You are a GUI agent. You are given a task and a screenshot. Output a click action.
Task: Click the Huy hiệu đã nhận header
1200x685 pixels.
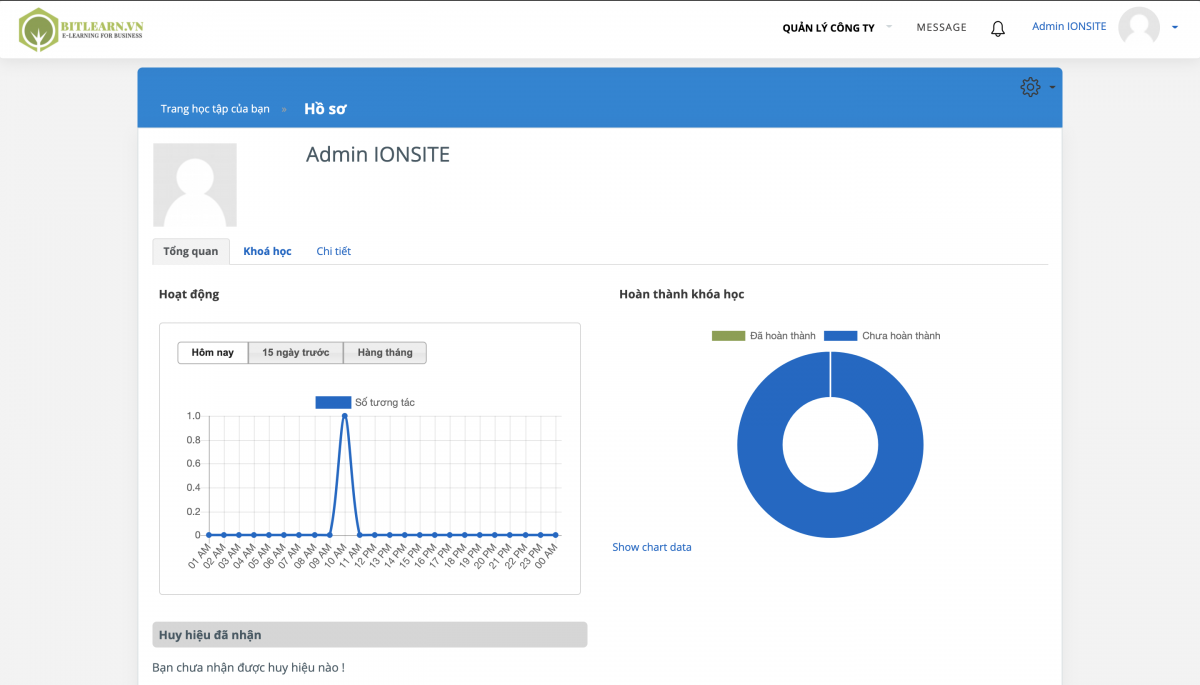pos(369,635)
